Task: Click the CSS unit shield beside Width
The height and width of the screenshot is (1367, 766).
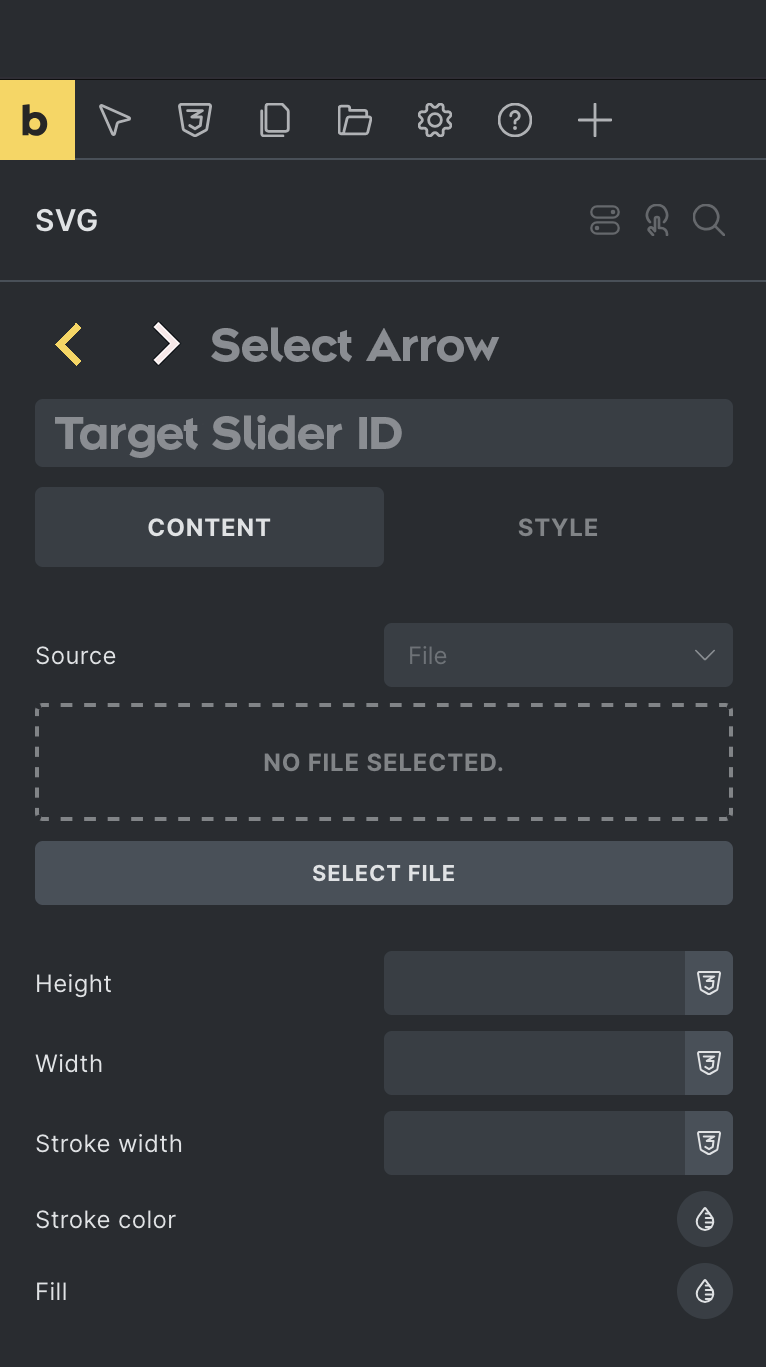Action: (x=707, y=1063)
